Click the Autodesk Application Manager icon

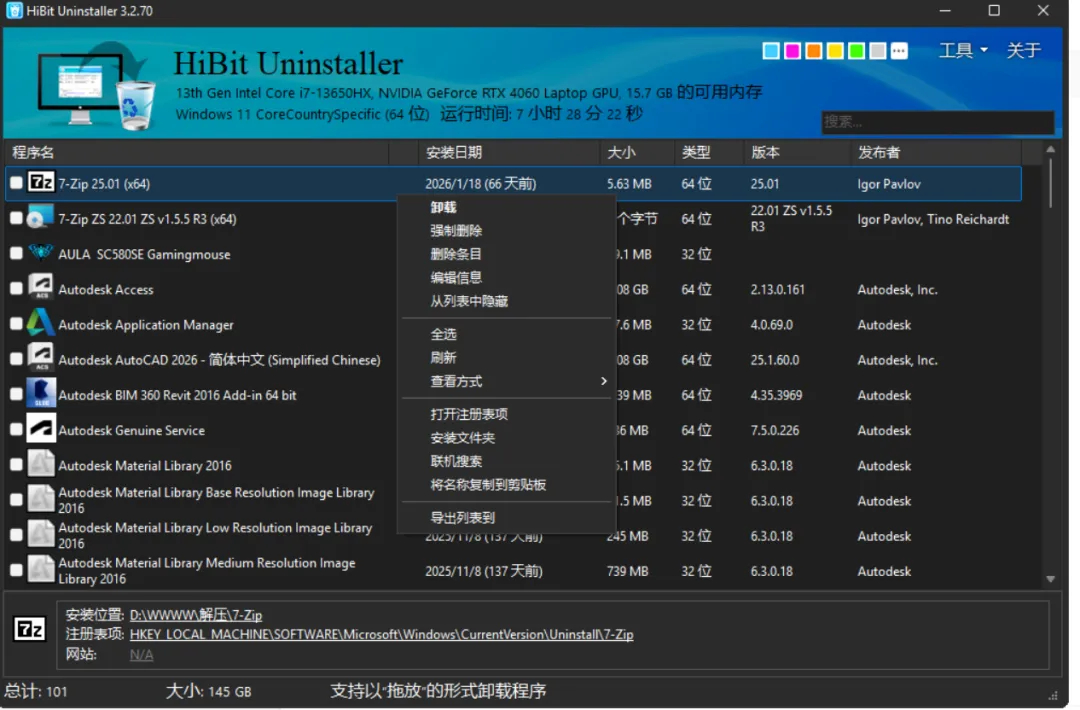(41, 323)
